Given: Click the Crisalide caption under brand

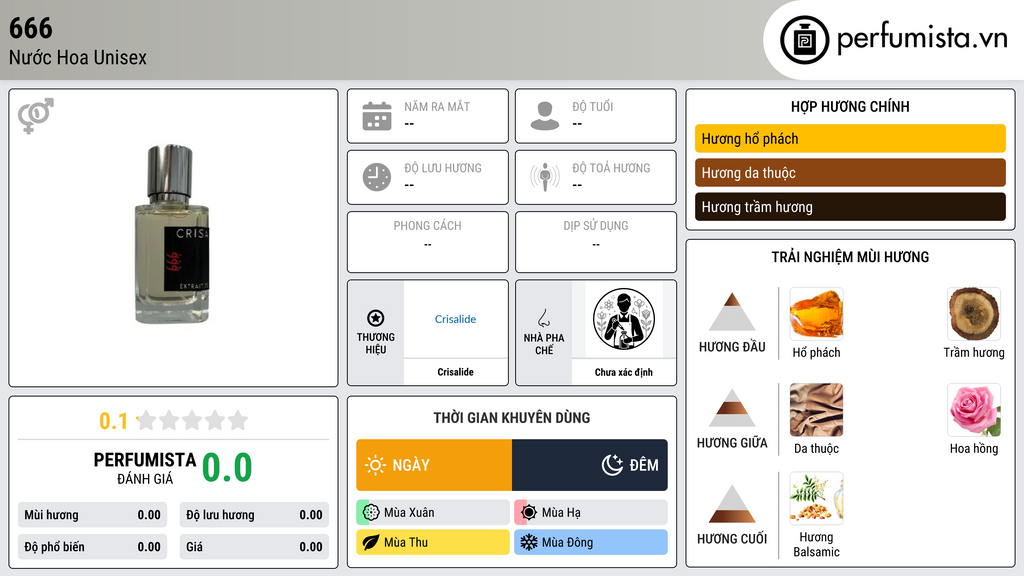Looking at the screenshot, I should 455,372.
